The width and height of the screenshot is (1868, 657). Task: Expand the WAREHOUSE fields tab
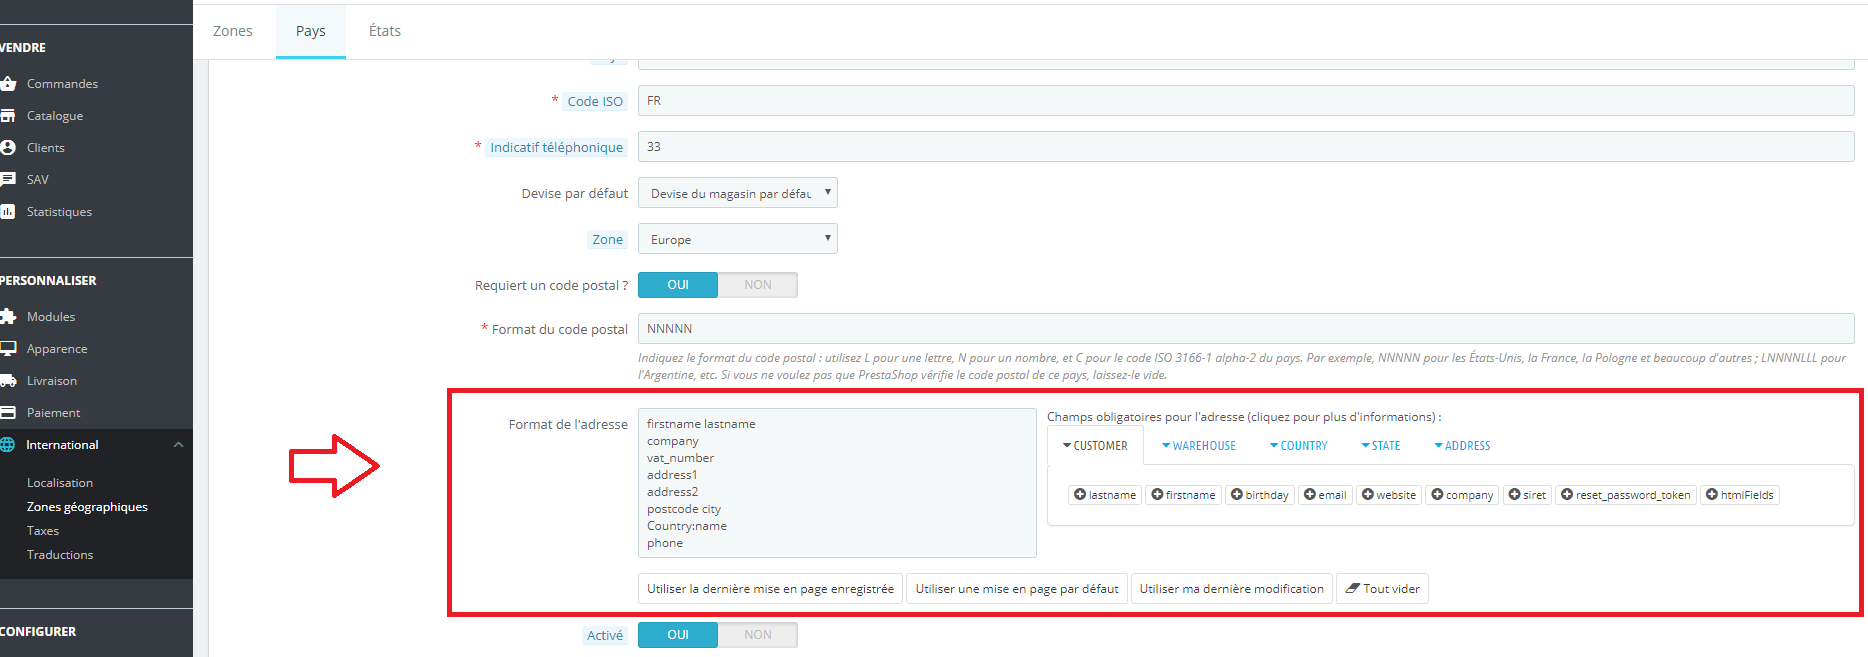[1198, 446]
